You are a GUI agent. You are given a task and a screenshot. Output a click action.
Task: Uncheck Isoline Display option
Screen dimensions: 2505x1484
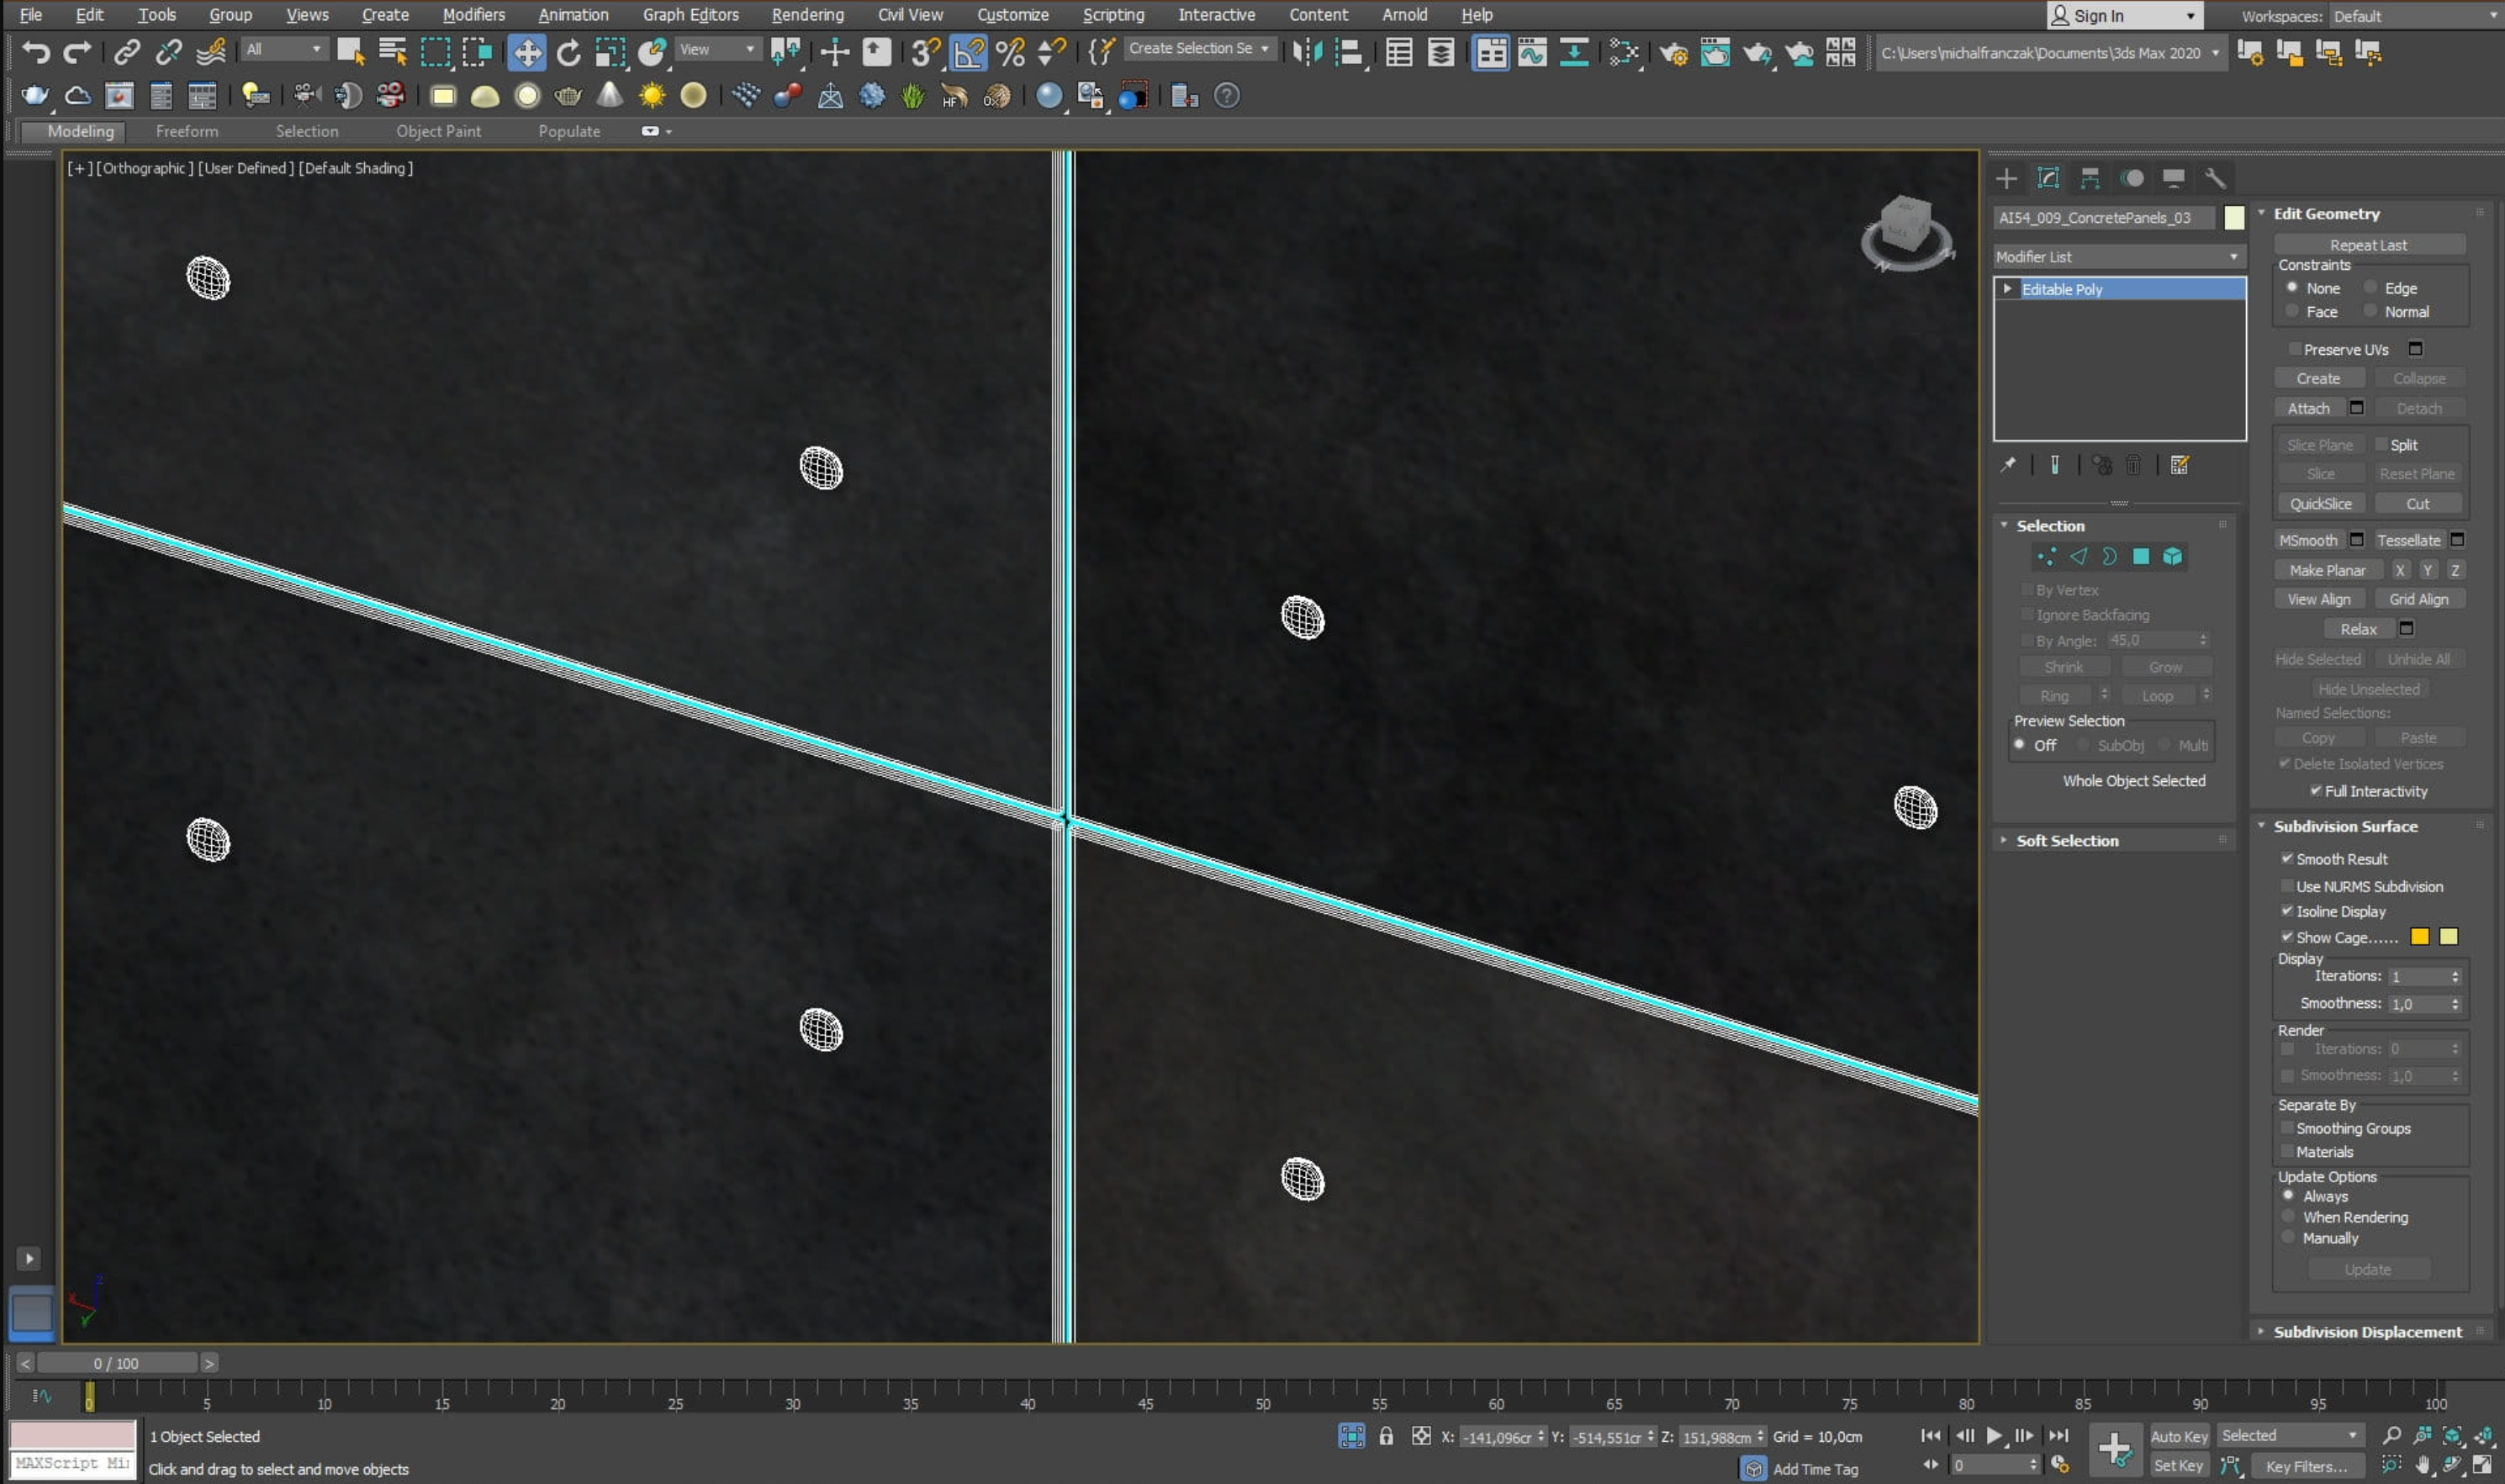(x=2286, y=911)
